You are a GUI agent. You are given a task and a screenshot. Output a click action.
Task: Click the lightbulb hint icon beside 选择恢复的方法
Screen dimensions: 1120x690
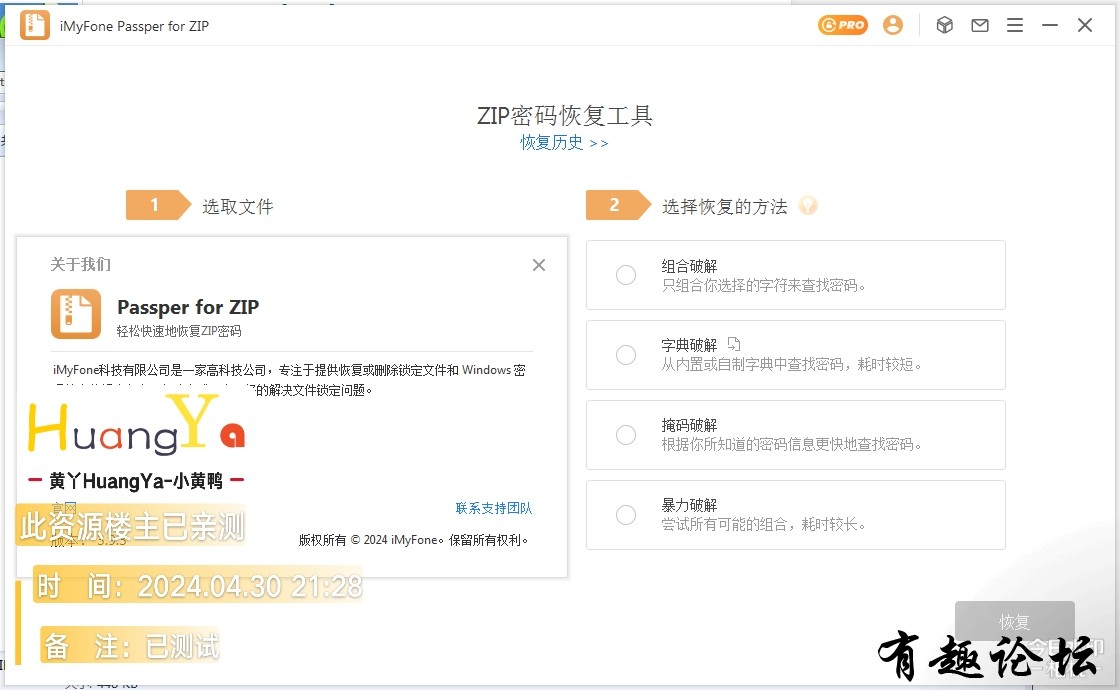pos(808,206)
